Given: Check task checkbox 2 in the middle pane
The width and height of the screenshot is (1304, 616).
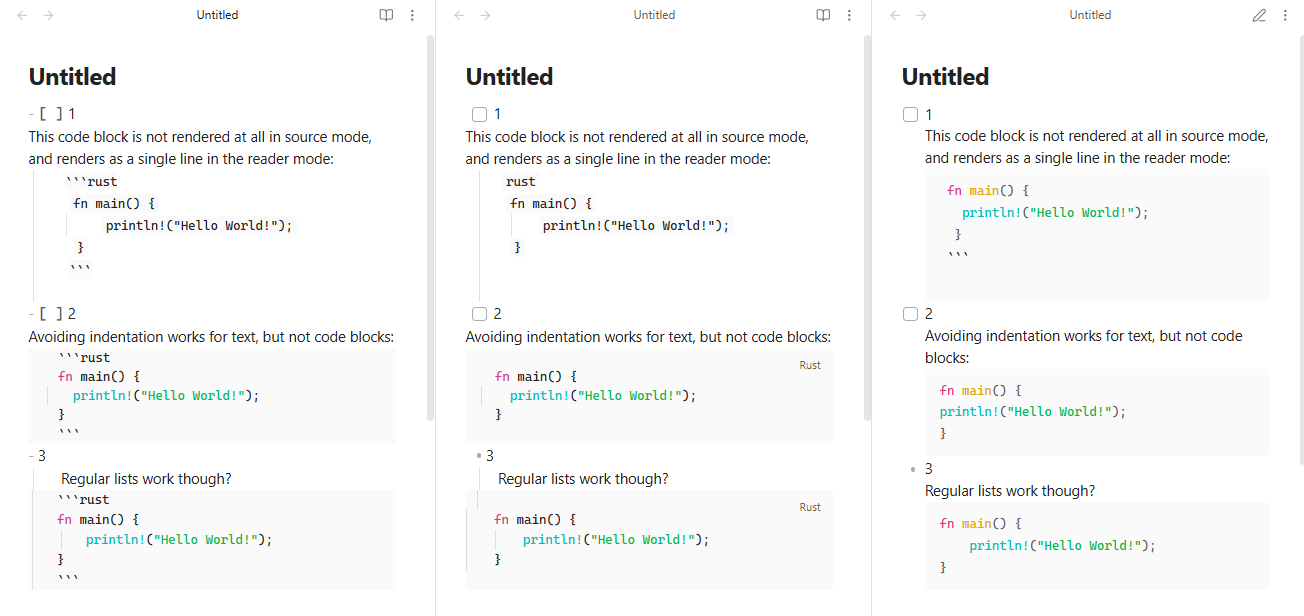Looking at the screenshot, I should point(479,314).
